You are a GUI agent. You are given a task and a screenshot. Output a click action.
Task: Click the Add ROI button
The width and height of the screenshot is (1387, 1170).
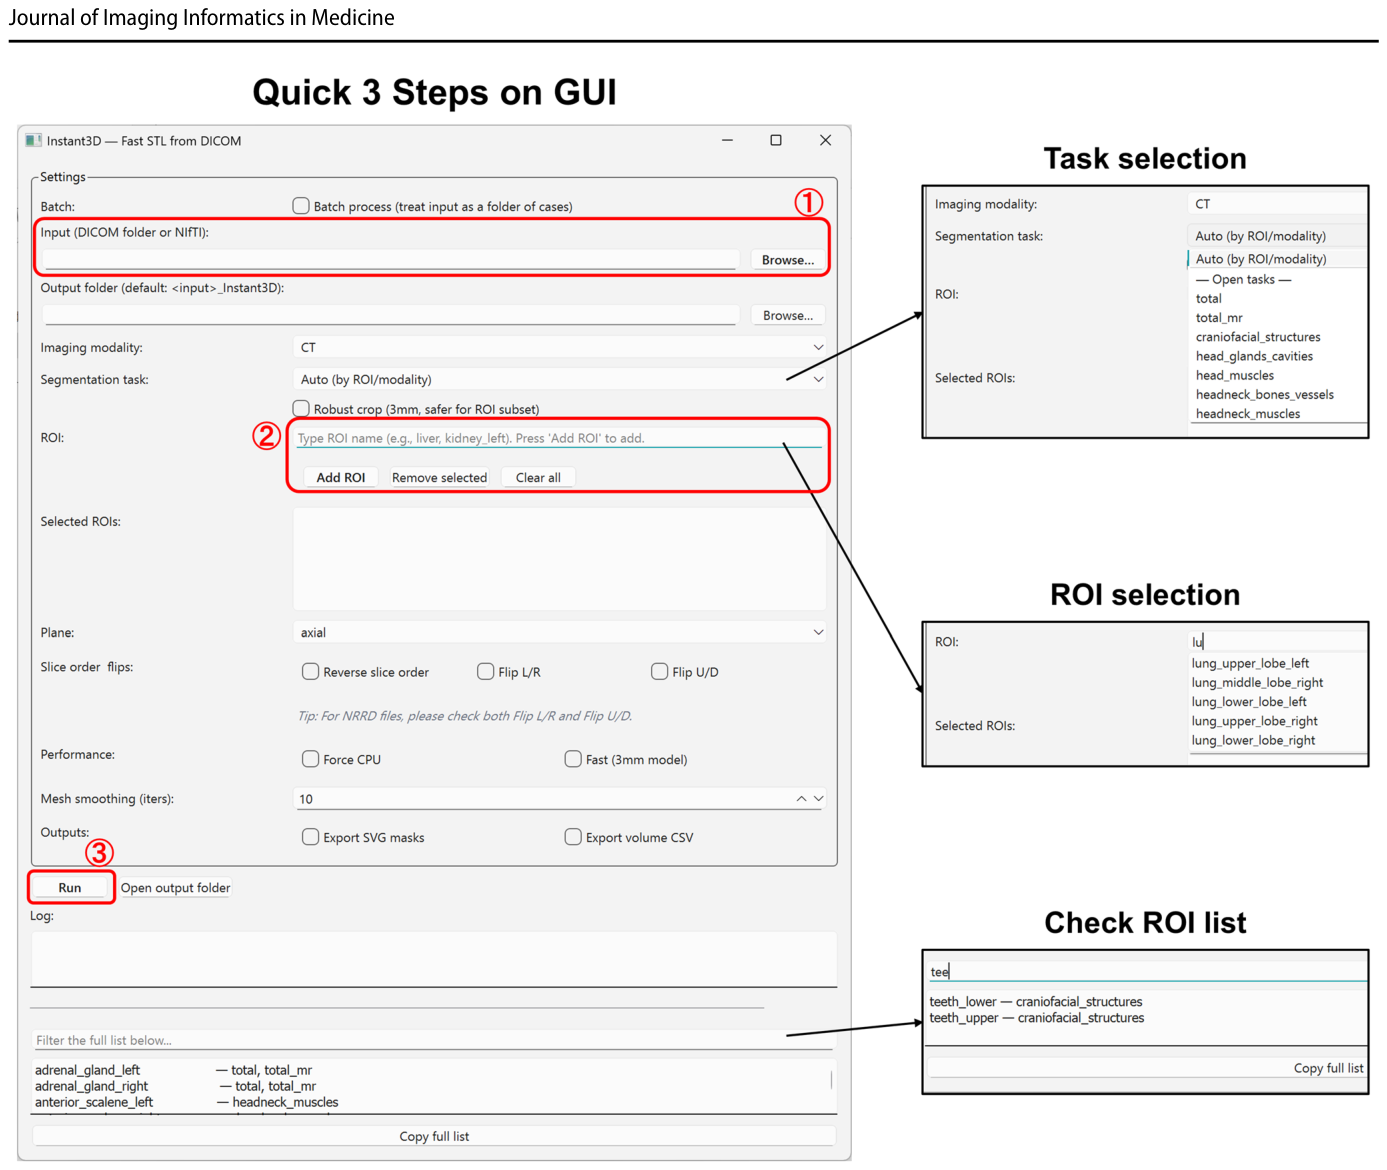coord(341,477)
